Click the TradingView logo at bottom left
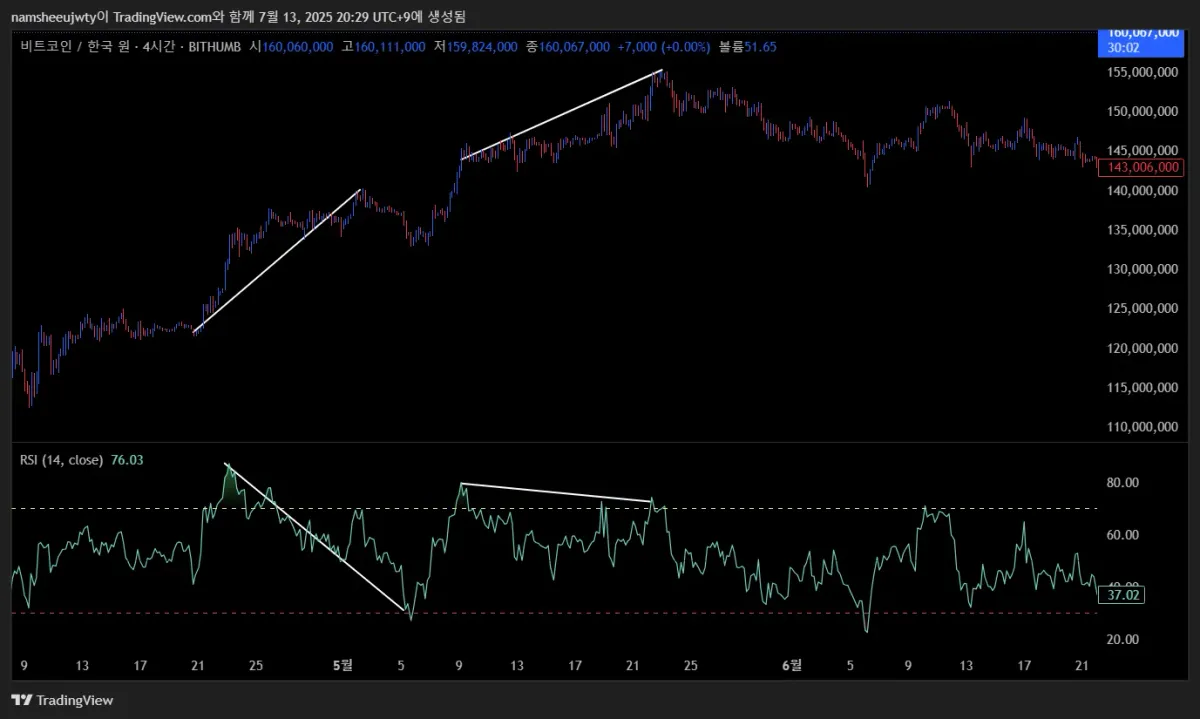The height and width of the screenshot is (719, 1200). point(62,700)
